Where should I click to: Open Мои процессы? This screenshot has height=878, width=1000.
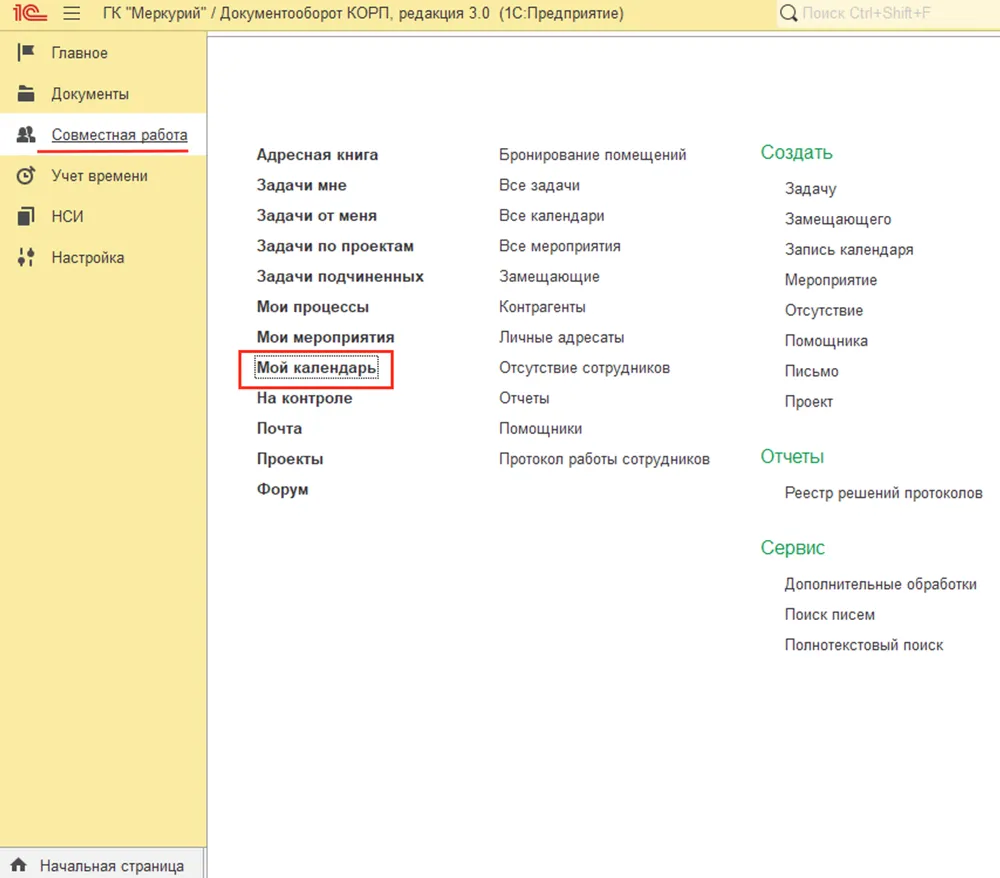click(x=312, y=307)
